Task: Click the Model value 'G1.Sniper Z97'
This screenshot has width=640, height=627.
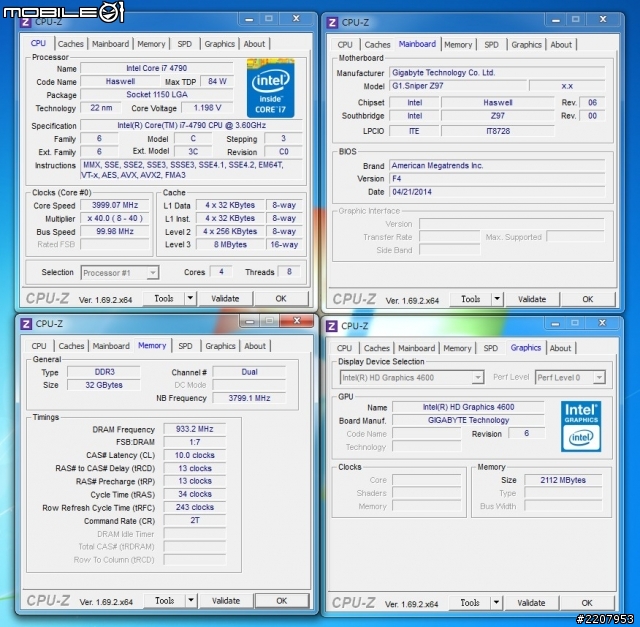Action: click(458, 86)
